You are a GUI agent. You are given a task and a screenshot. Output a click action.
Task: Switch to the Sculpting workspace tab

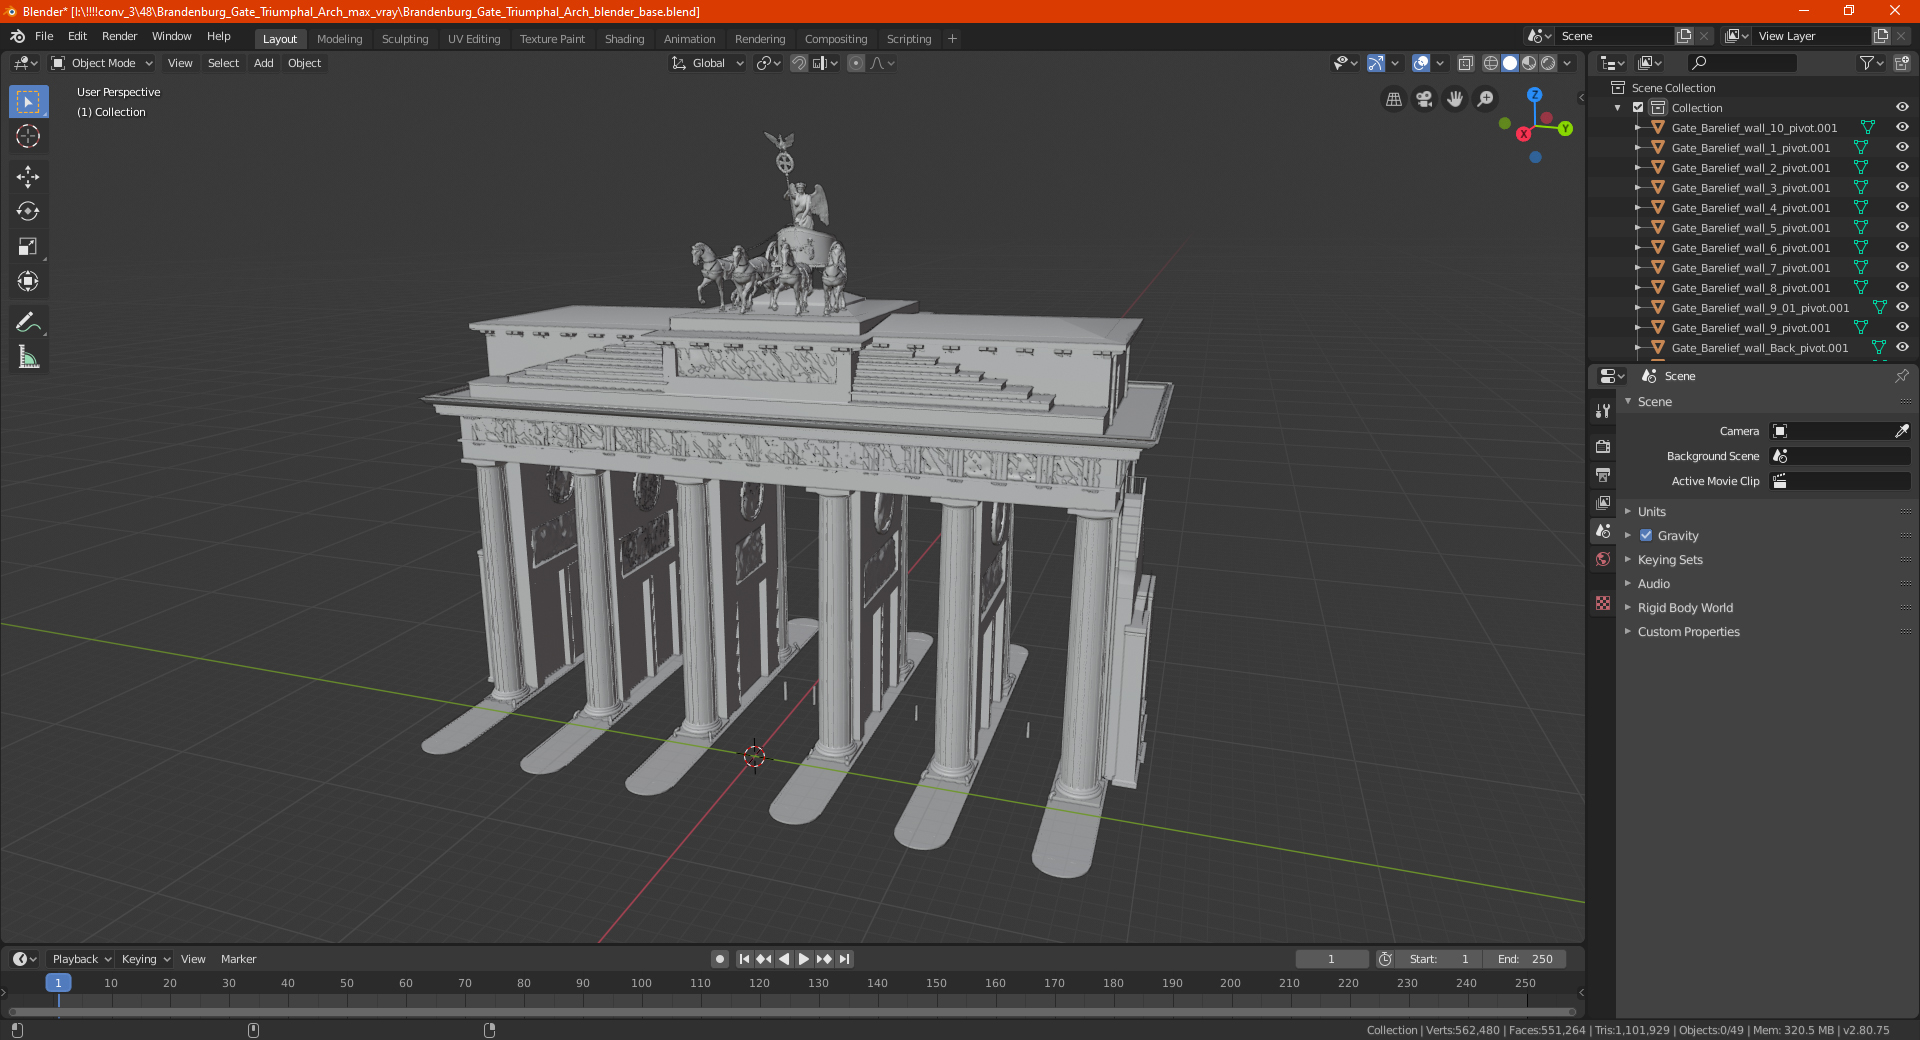pos(405,39)
